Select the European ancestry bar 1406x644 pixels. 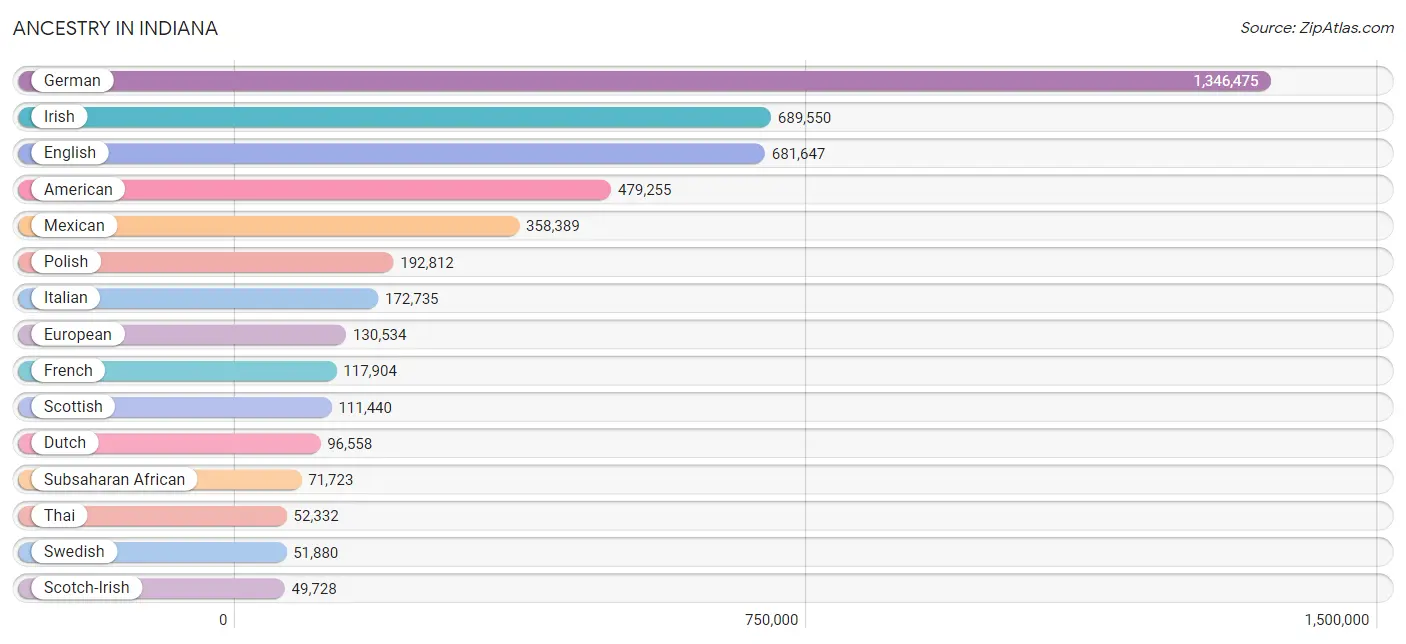click(x=181, y=334)
